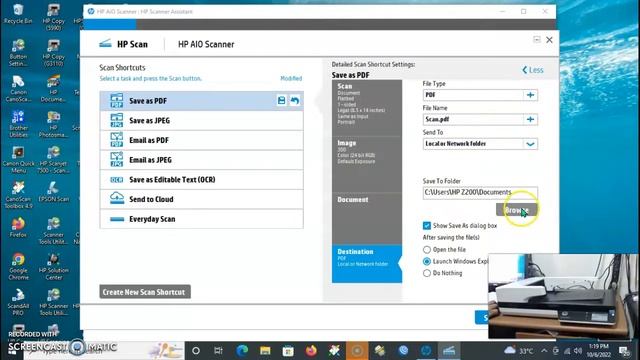Image resolution: width=640 pixels, height=360 pixels.
Task: Click the undo arrow on Save as PDF row
Action: (x=295, y=100)
